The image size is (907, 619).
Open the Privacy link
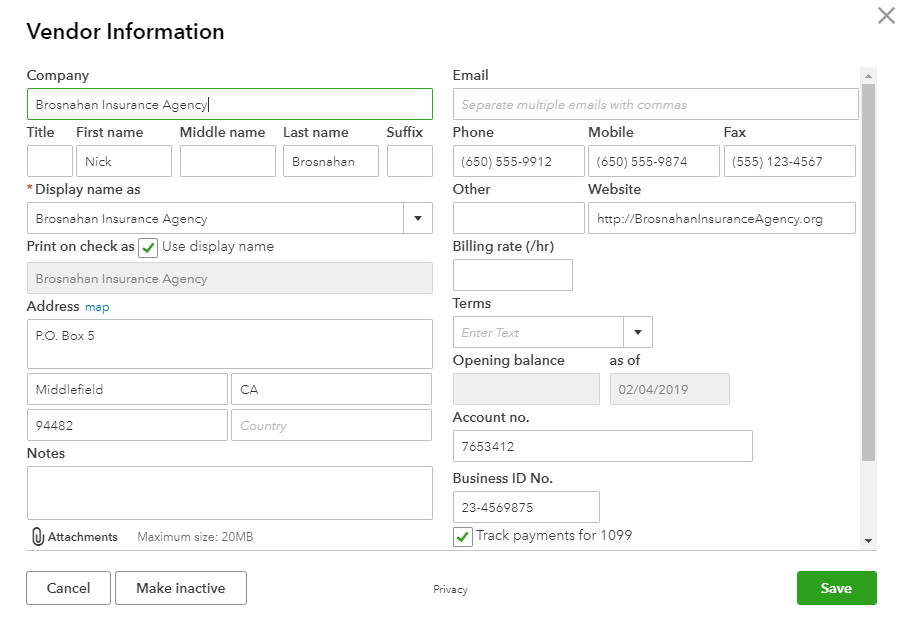(x=450, y=589)
